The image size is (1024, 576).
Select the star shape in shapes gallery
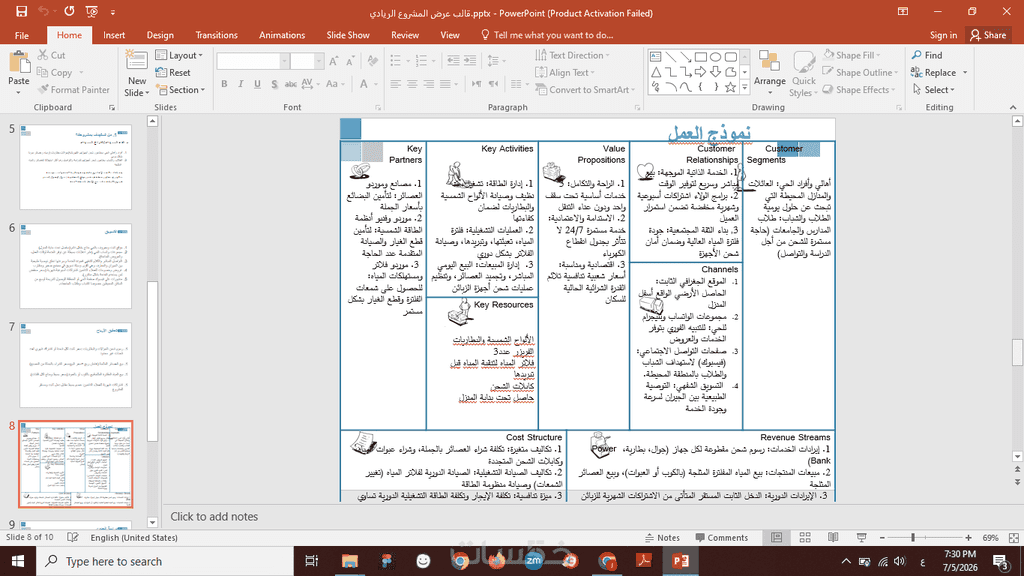pyautogui.click(x=731, y=87)
